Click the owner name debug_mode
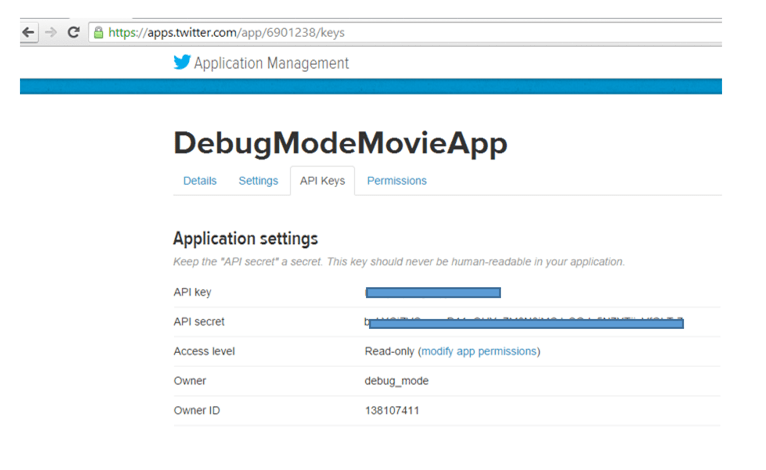The width and height of the screenshot is (766, 470). click(x=397, y=381)
